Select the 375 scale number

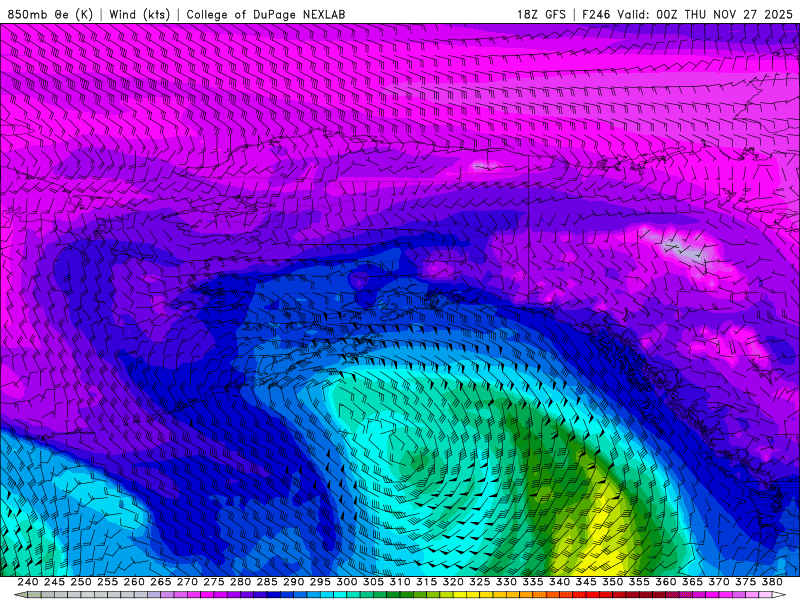click(745, 582)
